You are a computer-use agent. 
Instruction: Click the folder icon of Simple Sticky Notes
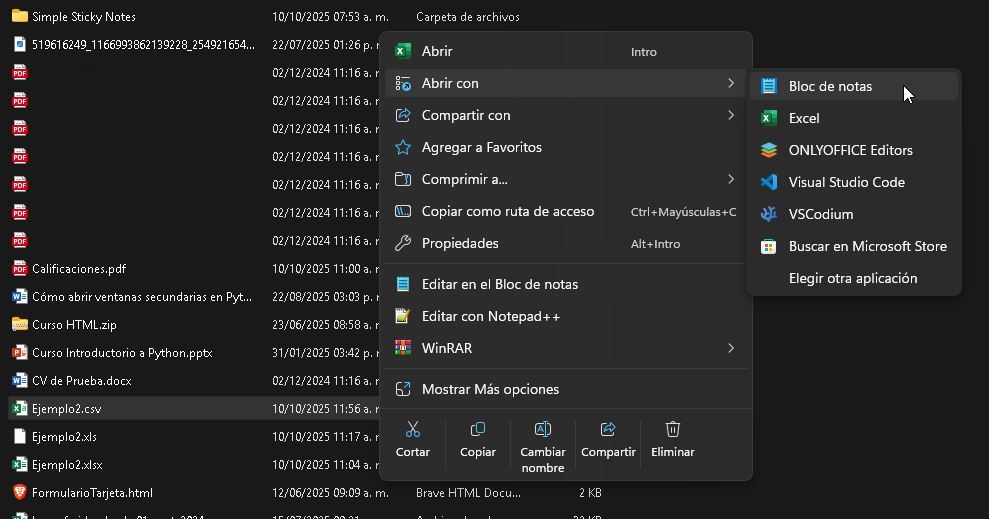(x=20, y=16)
